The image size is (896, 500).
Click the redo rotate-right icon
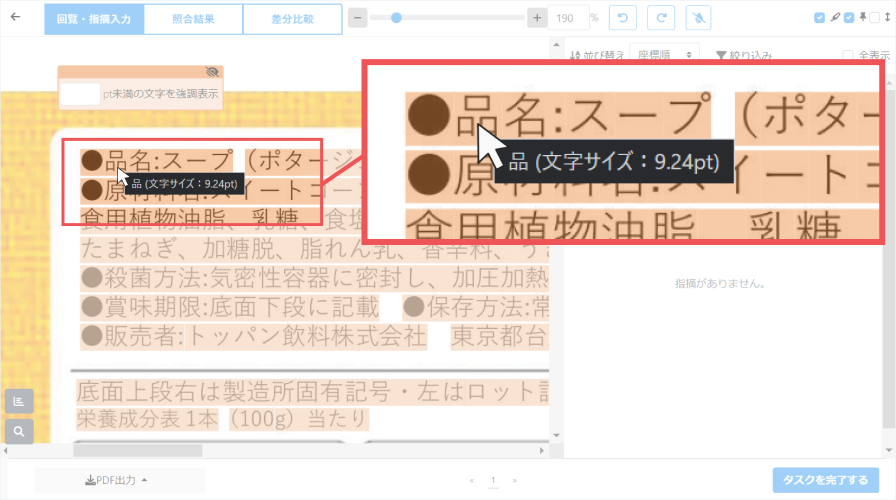click(660, 18)
